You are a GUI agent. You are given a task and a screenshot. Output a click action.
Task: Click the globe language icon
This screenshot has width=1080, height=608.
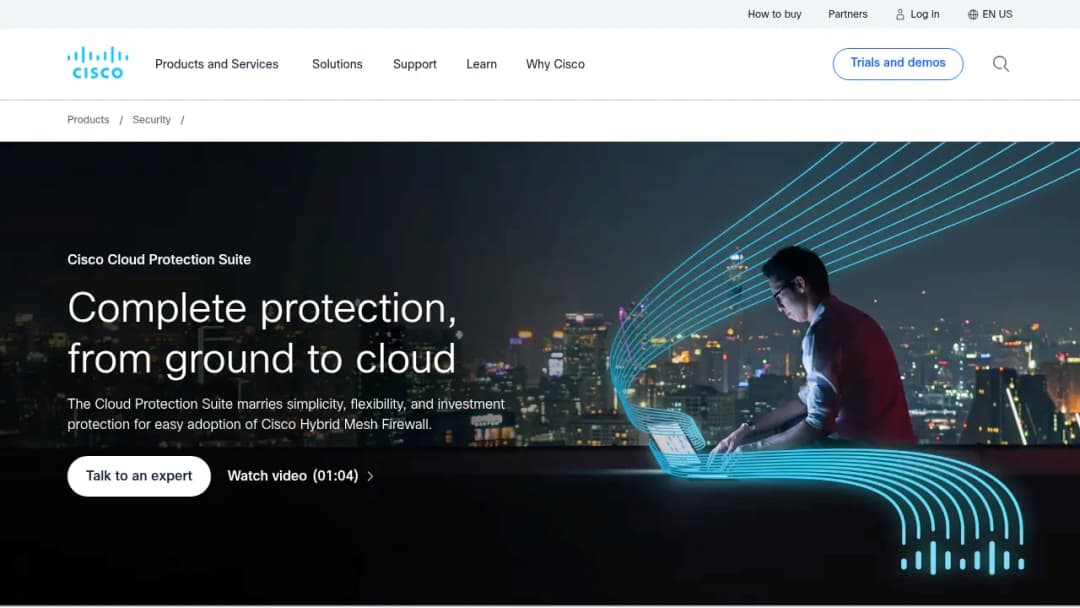[x=973, y=14]
